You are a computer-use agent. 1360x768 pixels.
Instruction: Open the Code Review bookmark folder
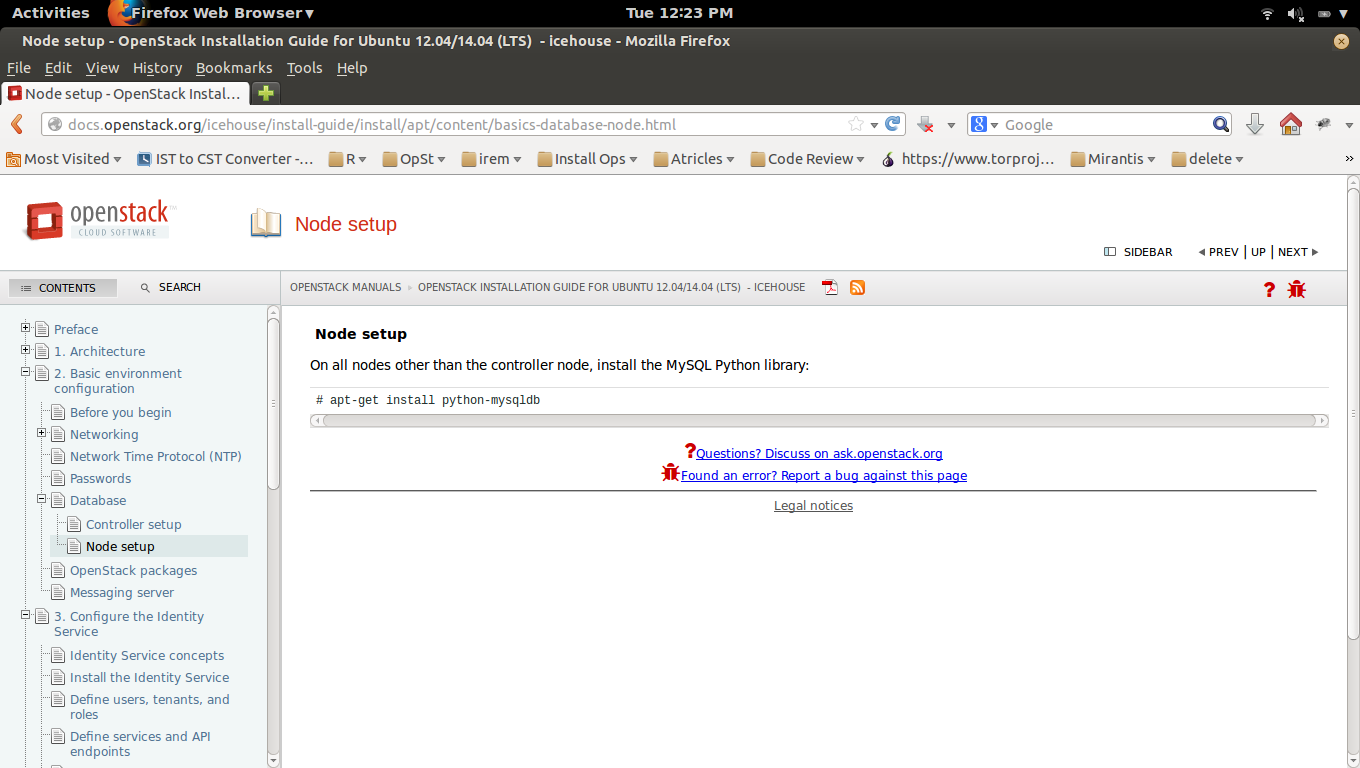click(808, 158)
